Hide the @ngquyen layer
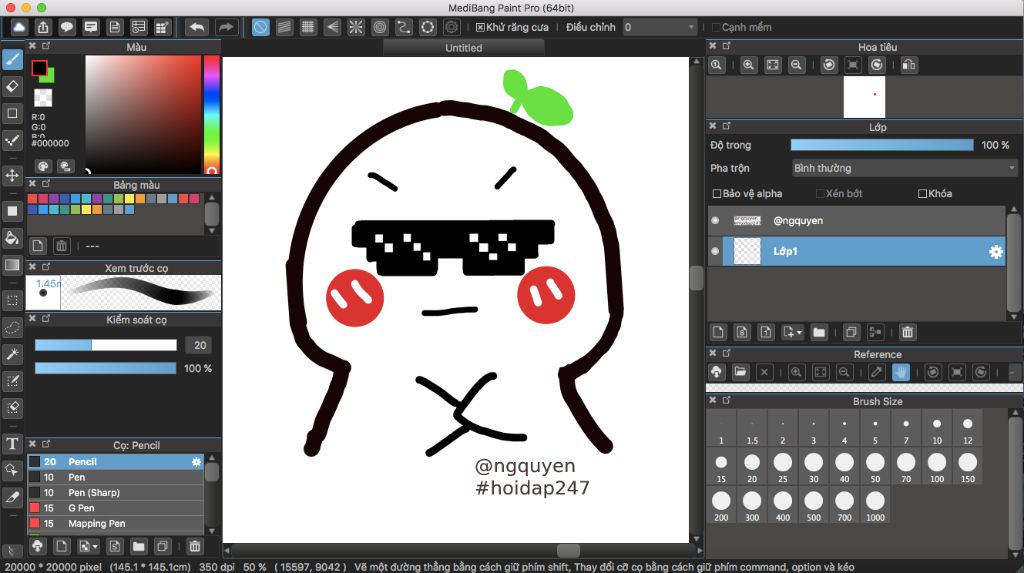This screenshot has width=1024, height=573. click(x=715, y=221)
